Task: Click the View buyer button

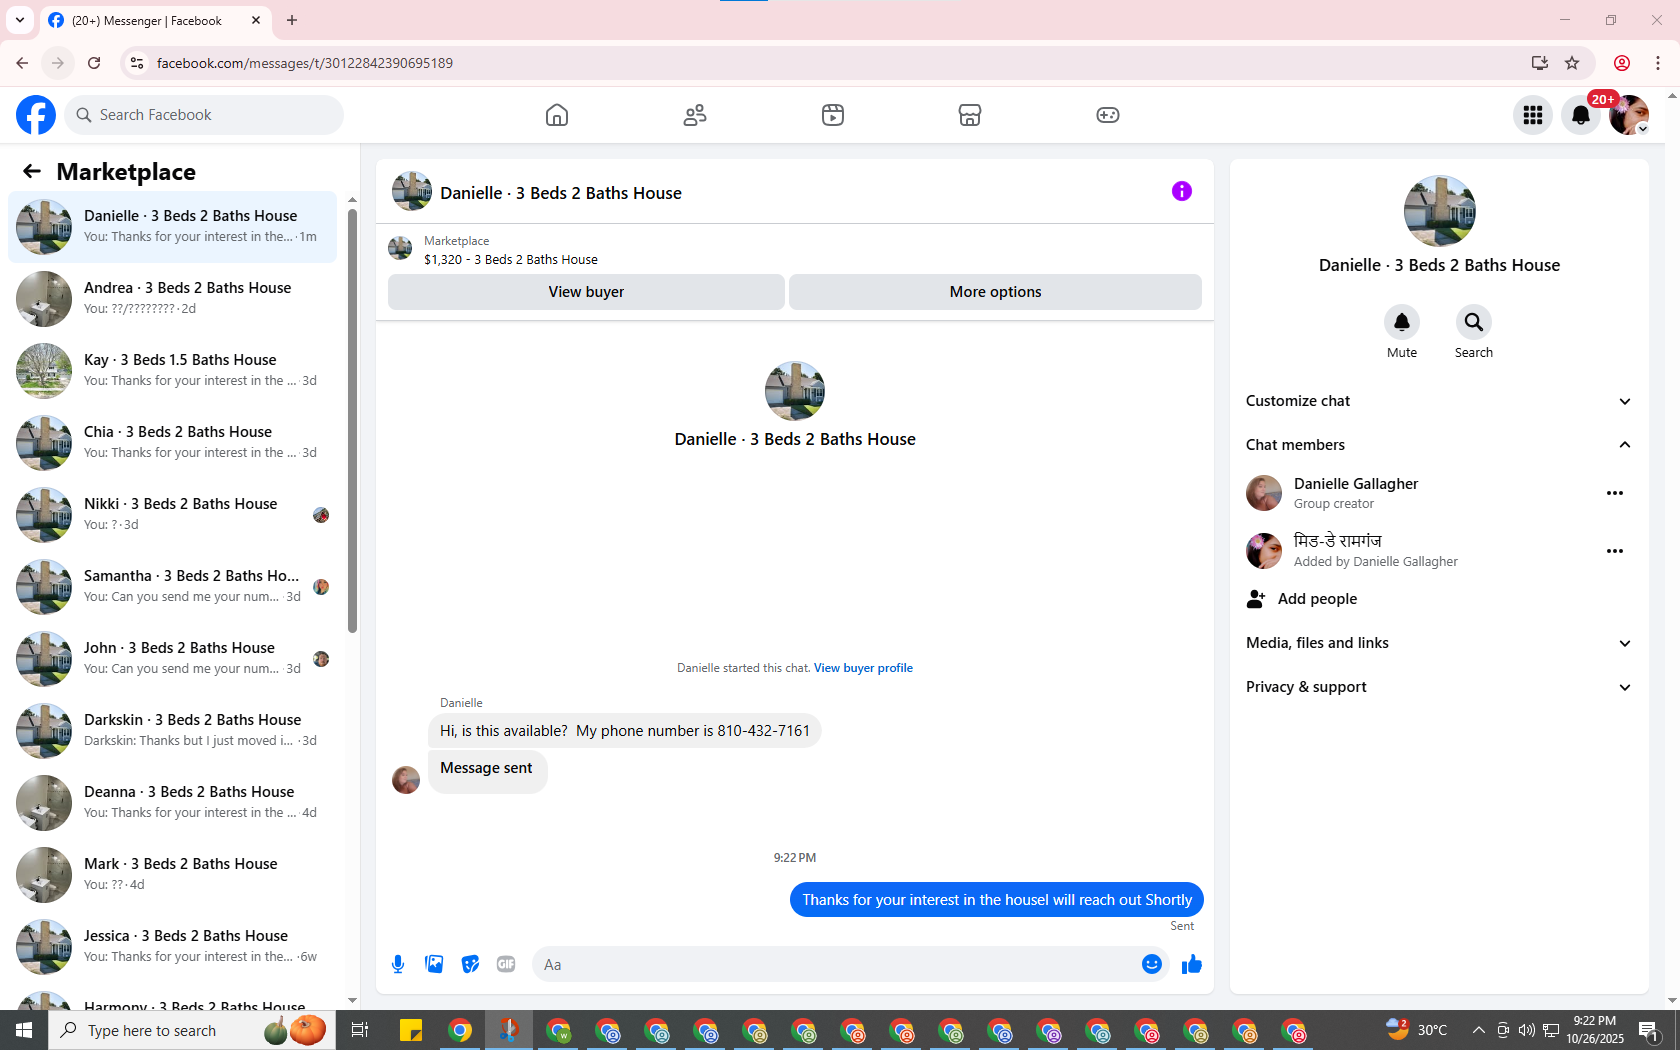Action: coord(586,292)
